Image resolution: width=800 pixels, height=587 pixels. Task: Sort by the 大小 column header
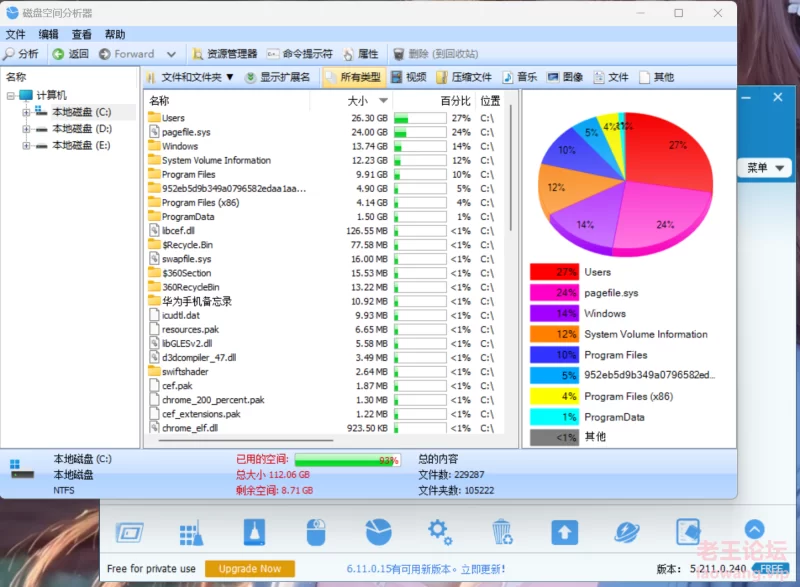pos(357,101)
